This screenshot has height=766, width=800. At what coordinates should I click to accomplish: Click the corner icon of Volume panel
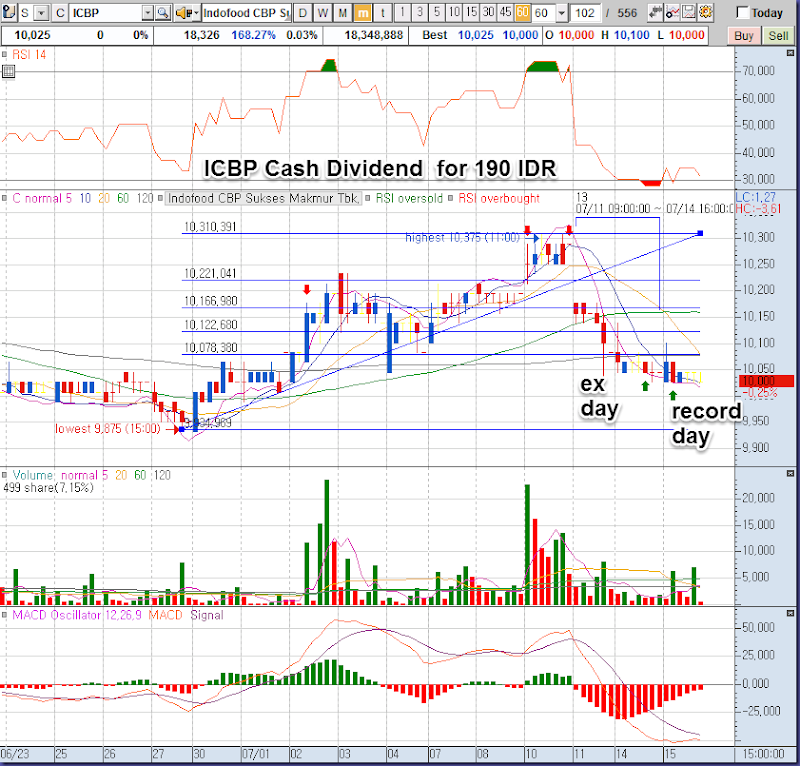click(x=790, y=473)
